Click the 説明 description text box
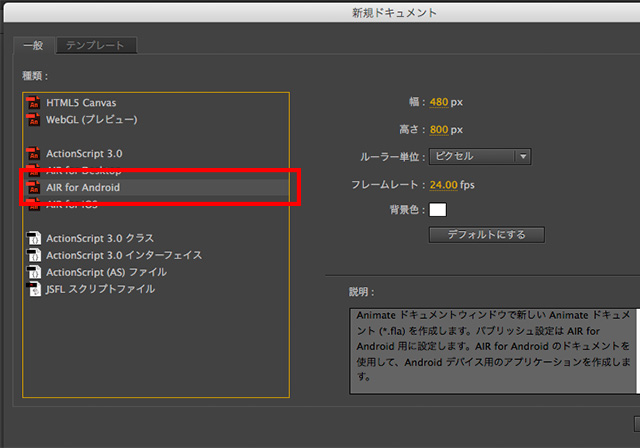 click(x=493, y=351)
